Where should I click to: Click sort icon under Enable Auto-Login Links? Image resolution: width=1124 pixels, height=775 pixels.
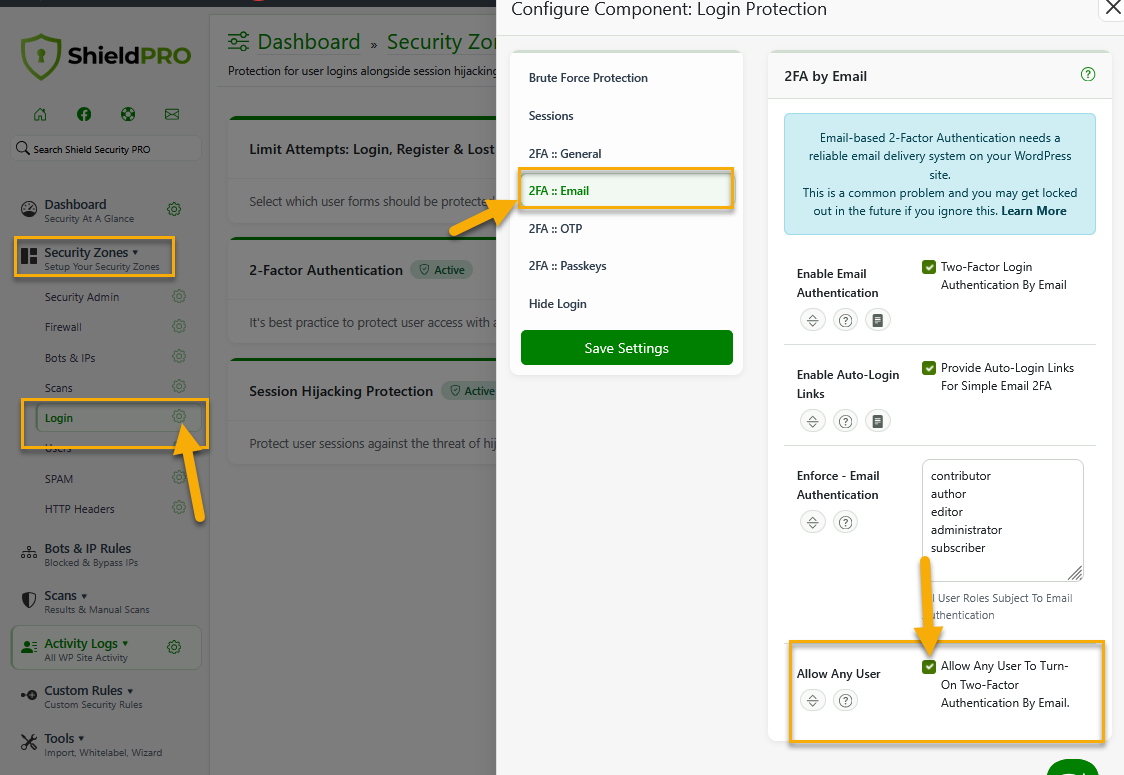pos(812,421)
